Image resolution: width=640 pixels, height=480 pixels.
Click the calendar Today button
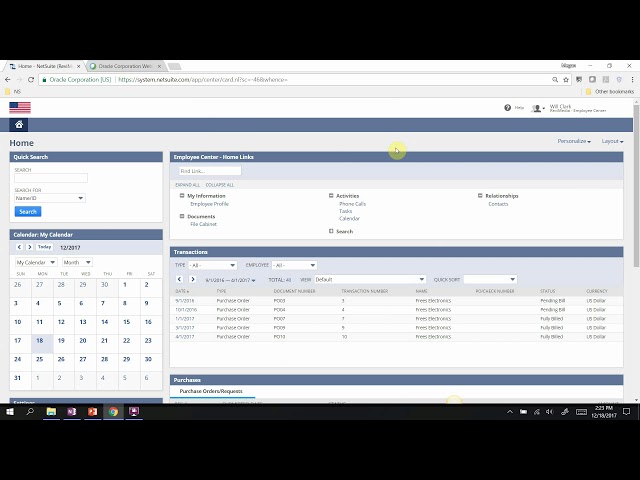(x=44, y=247)
